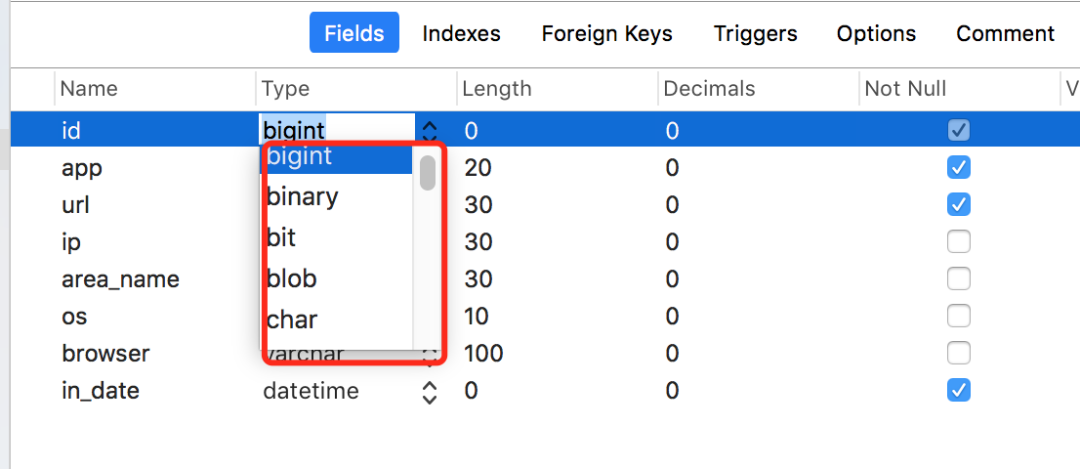
Task: Open the Comment tab
Action: (1005, 34)
